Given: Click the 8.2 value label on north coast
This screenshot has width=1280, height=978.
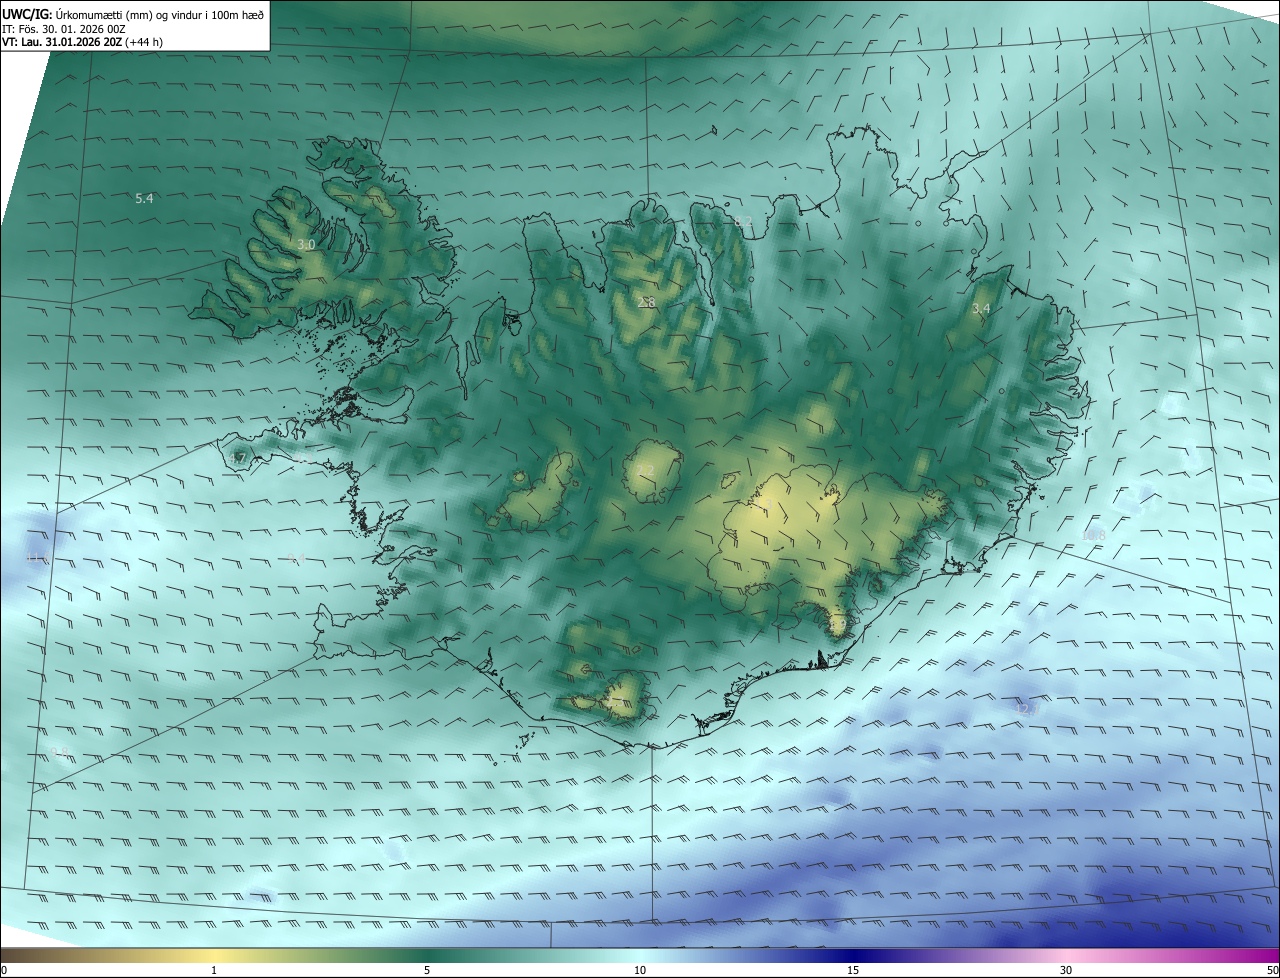Looking at the screenshot, I should (743, 221).
